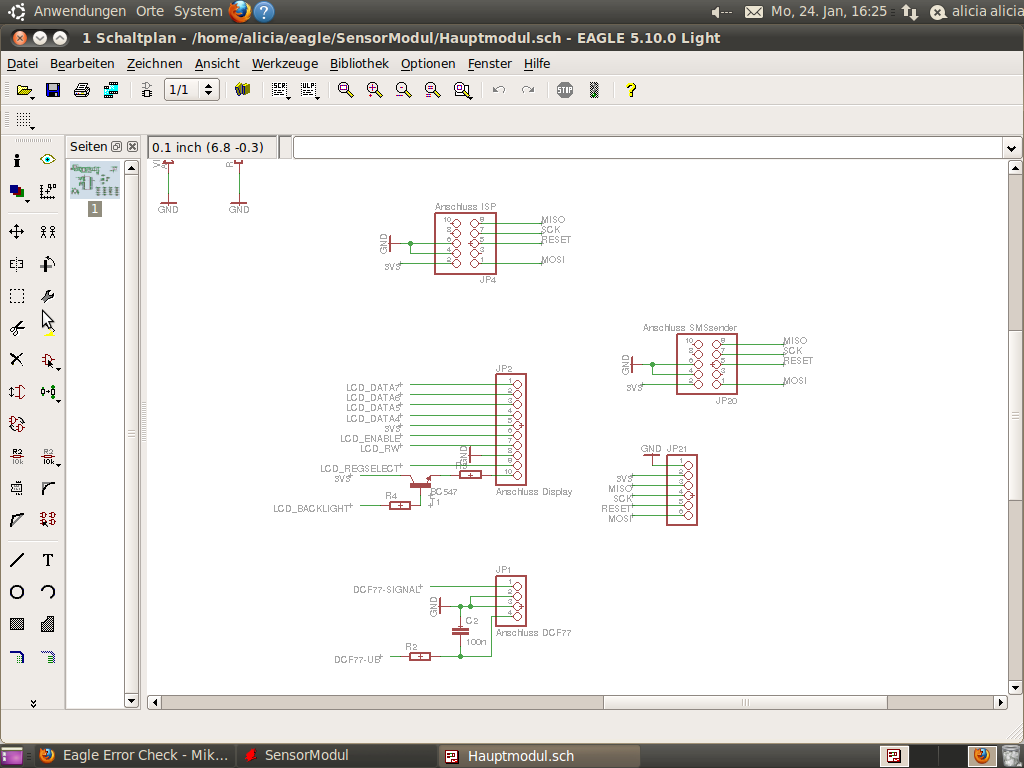Select the Gateswap tool

pos(17,424)
